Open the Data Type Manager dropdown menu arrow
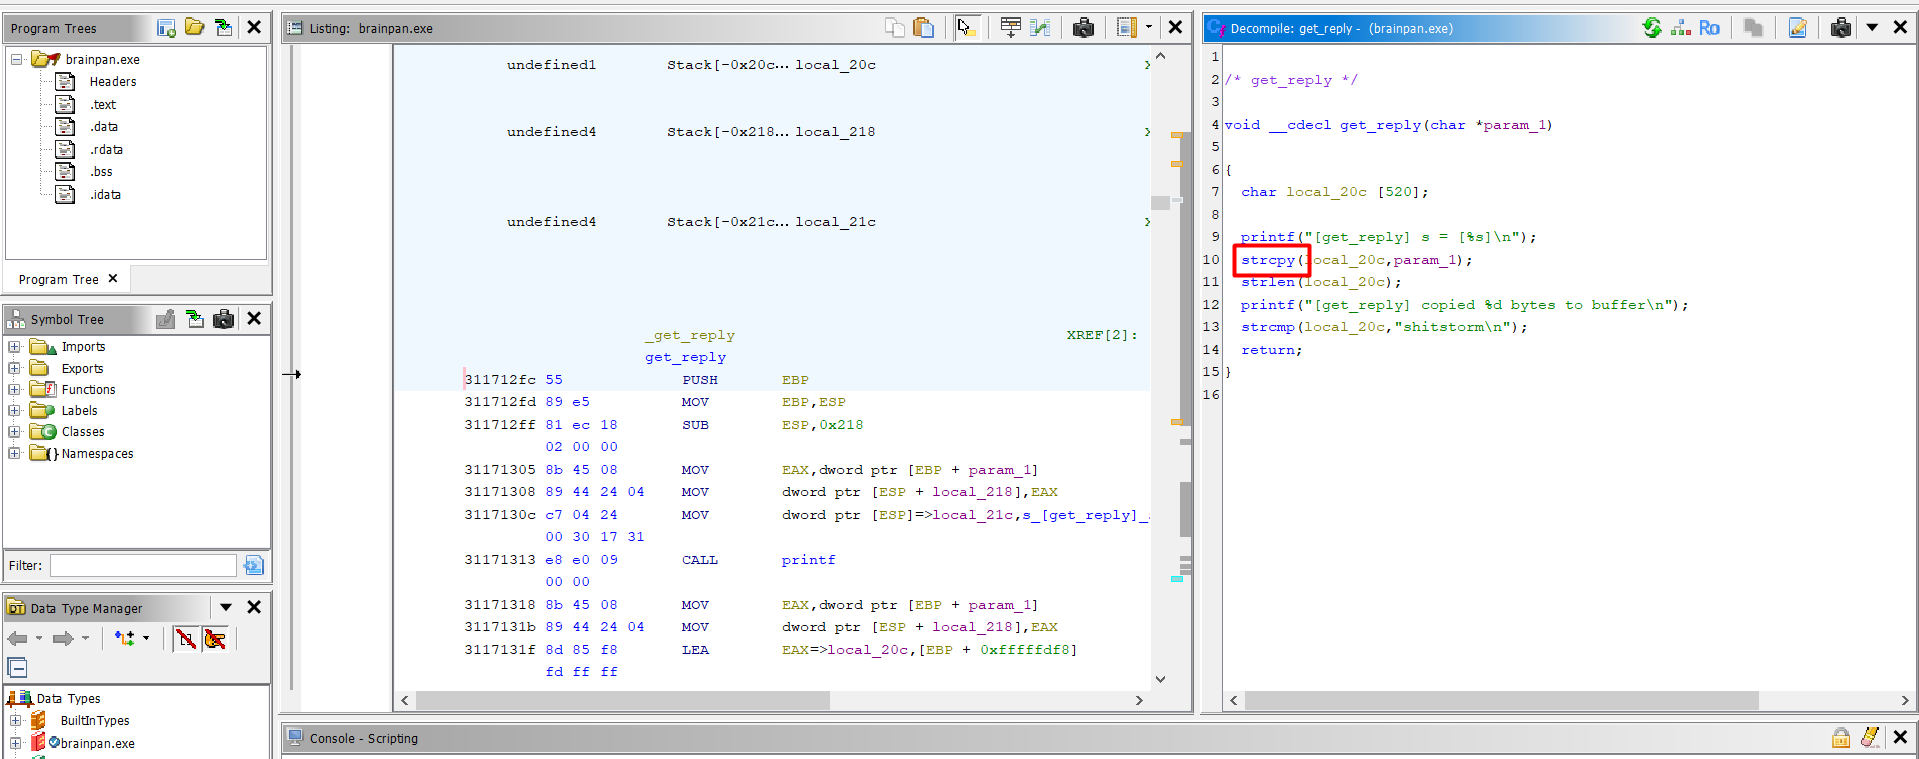The height and width of the screenshot is (759, 1919). coord(226,608)
